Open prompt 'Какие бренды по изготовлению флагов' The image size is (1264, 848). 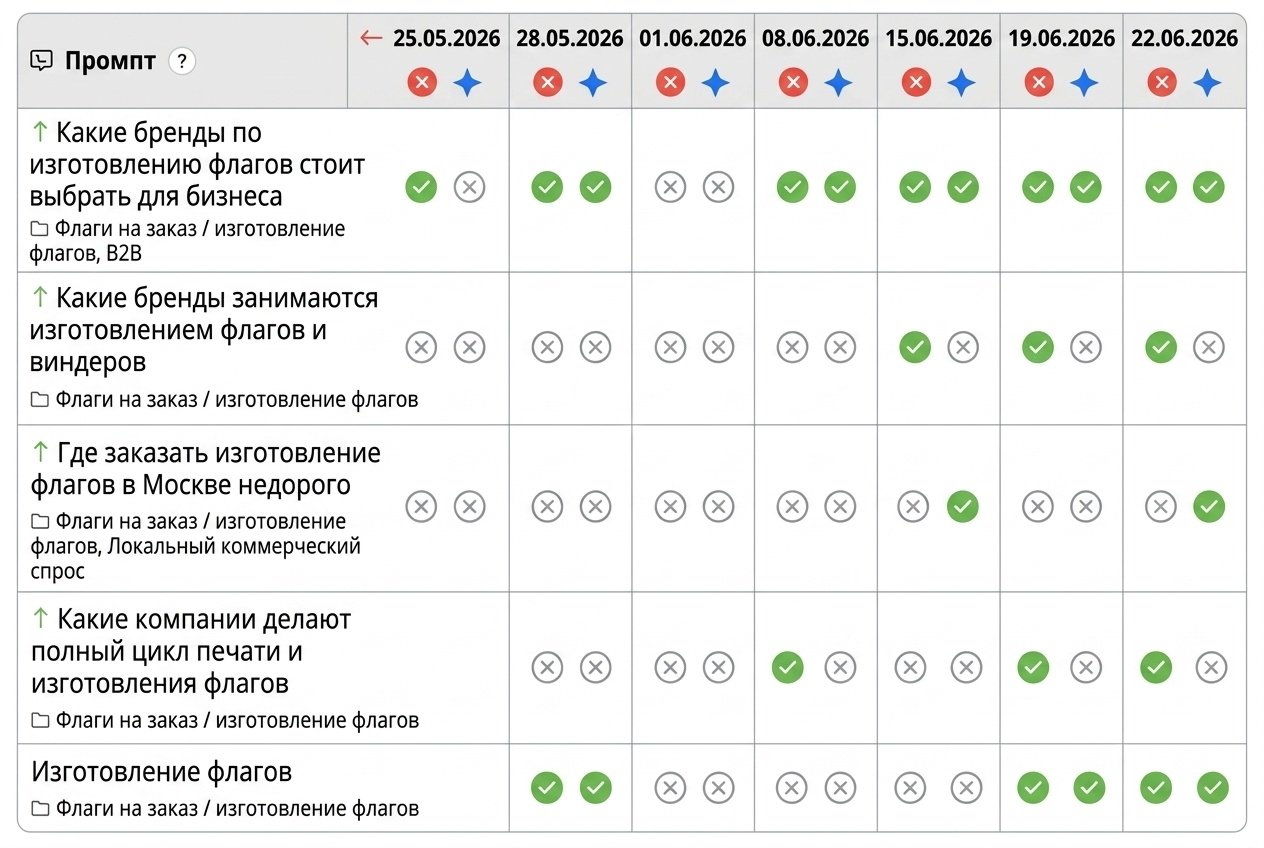198,164
